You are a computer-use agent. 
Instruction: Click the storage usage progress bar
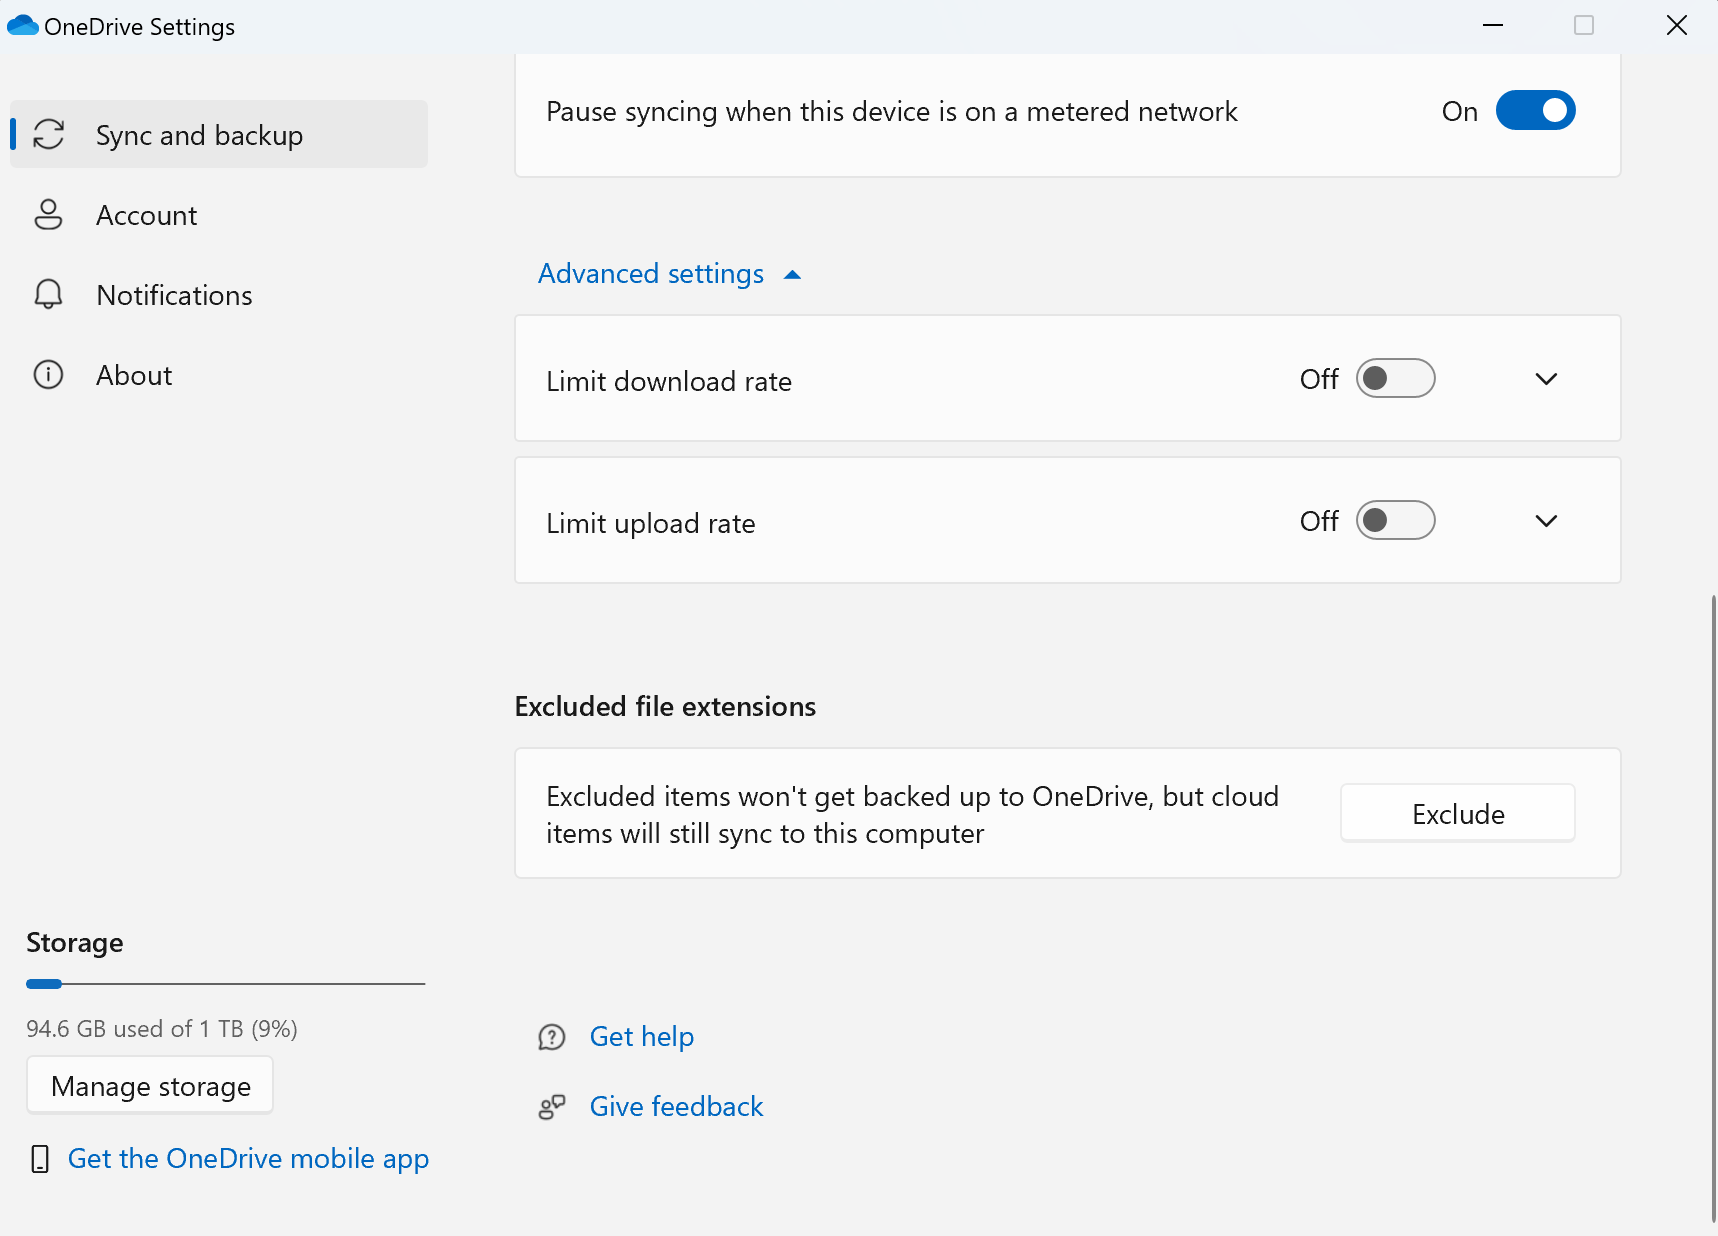[225, 983]
